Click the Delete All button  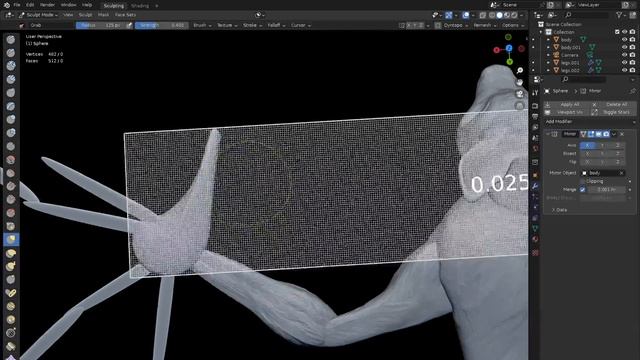[x=613, y=105]
